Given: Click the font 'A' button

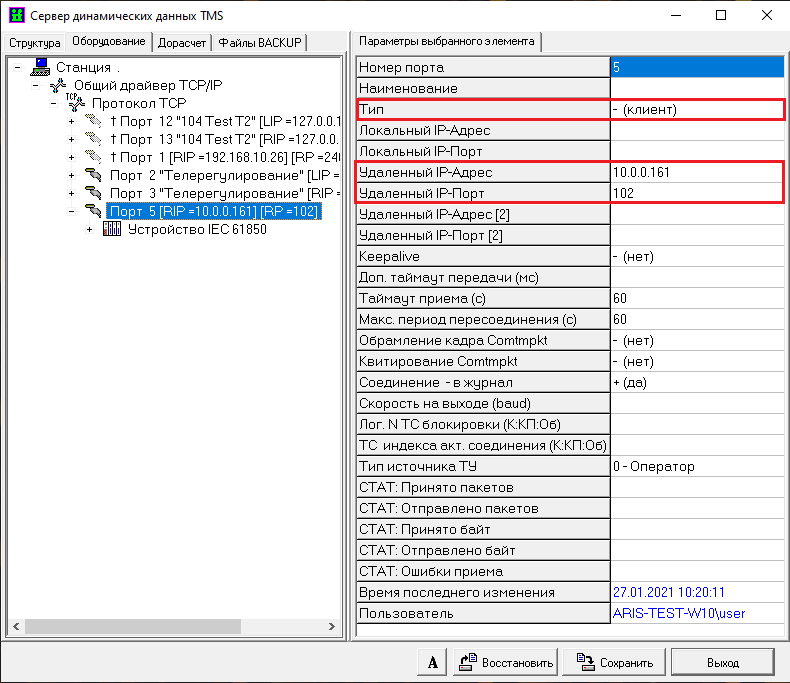Looking at the screenshot, I should tap(431, 662).
